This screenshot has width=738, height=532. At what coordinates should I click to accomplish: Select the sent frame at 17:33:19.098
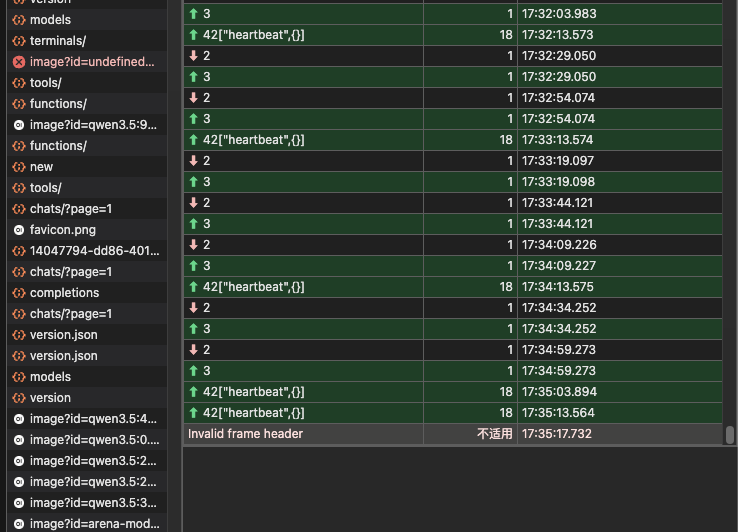(x=300, y=182)
